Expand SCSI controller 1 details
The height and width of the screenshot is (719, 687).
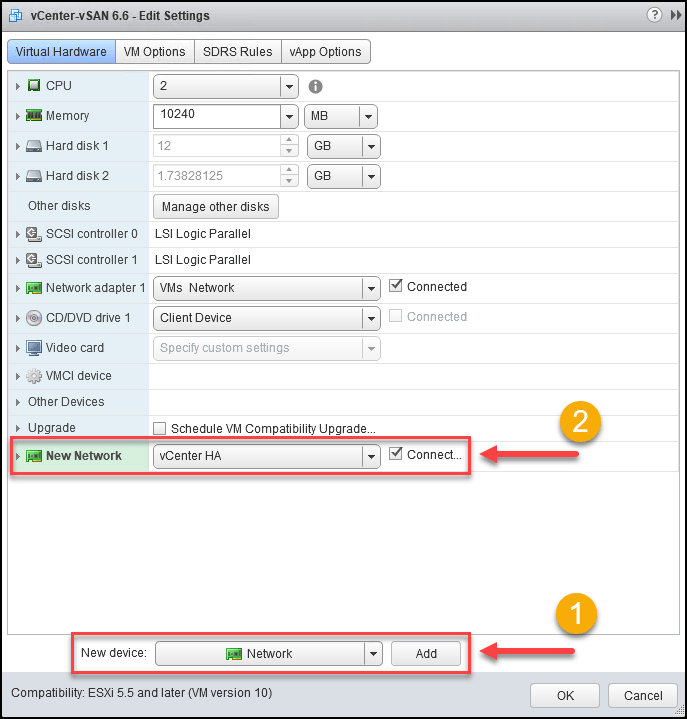pyautogui.click(x=17, y=260)
